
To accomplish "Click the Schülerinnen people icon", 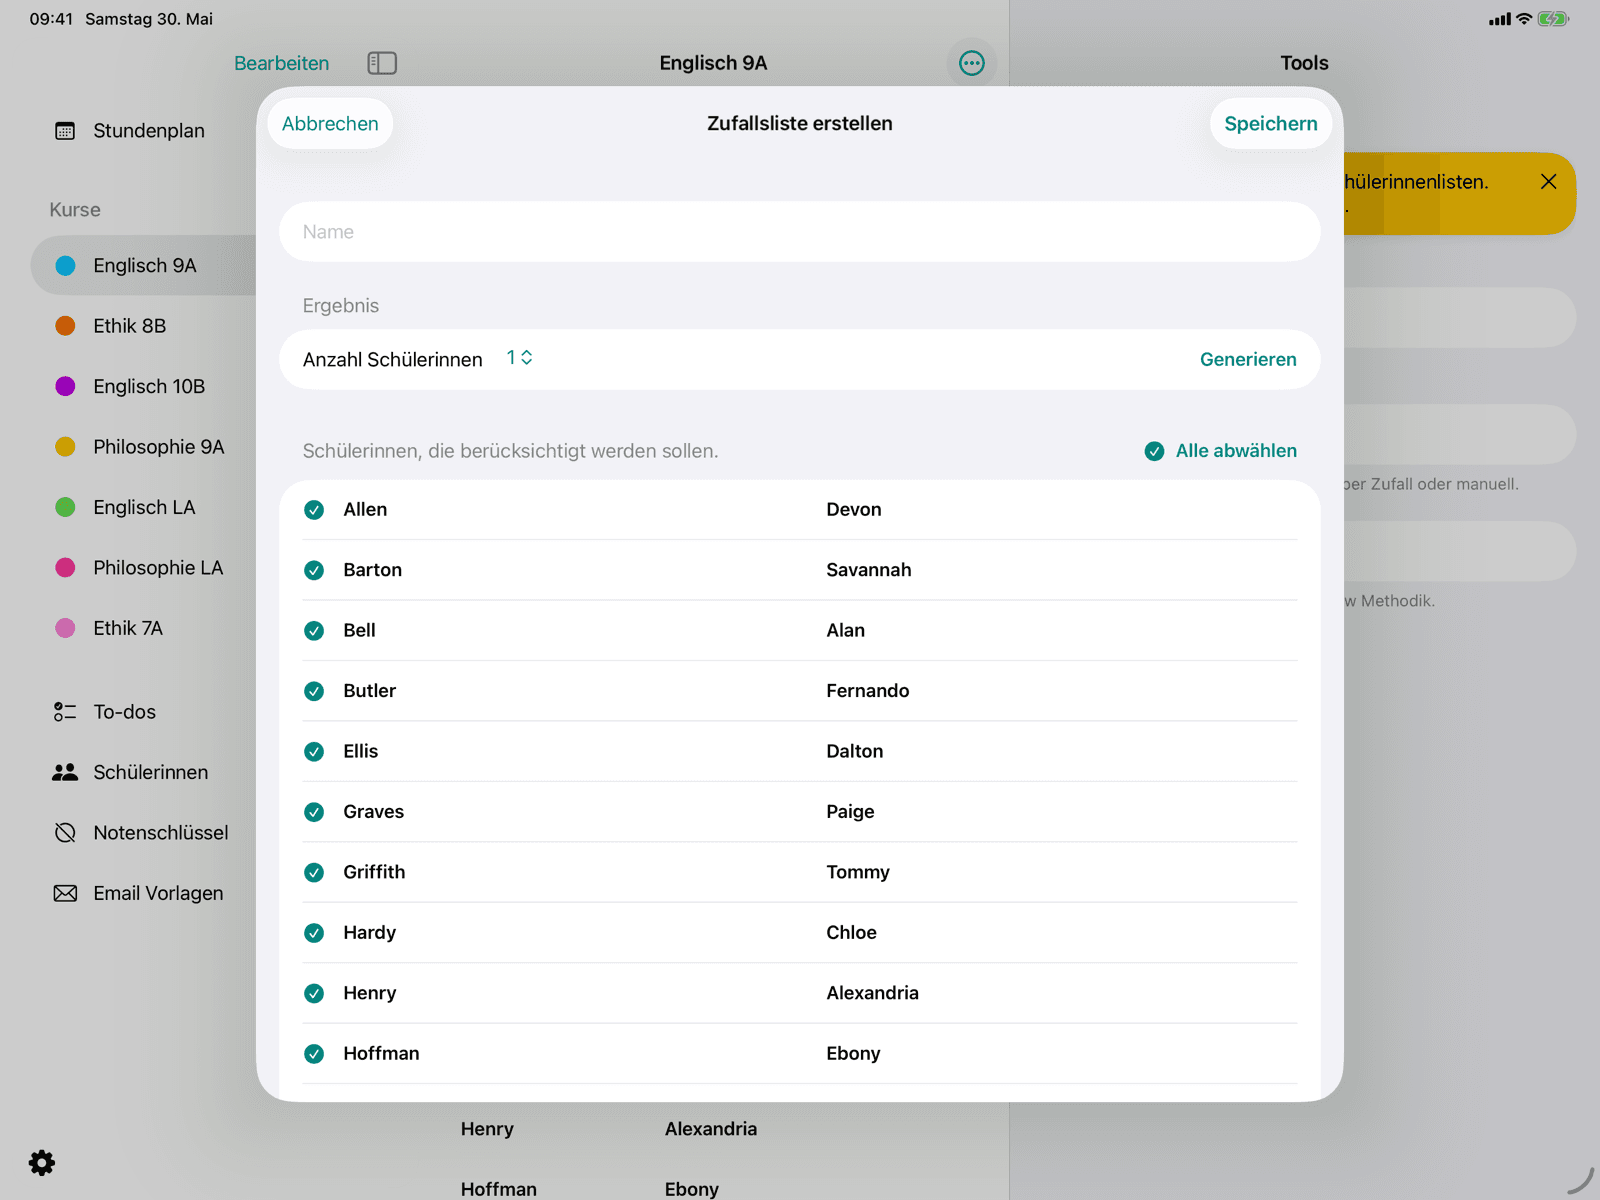I will [65, 772].
